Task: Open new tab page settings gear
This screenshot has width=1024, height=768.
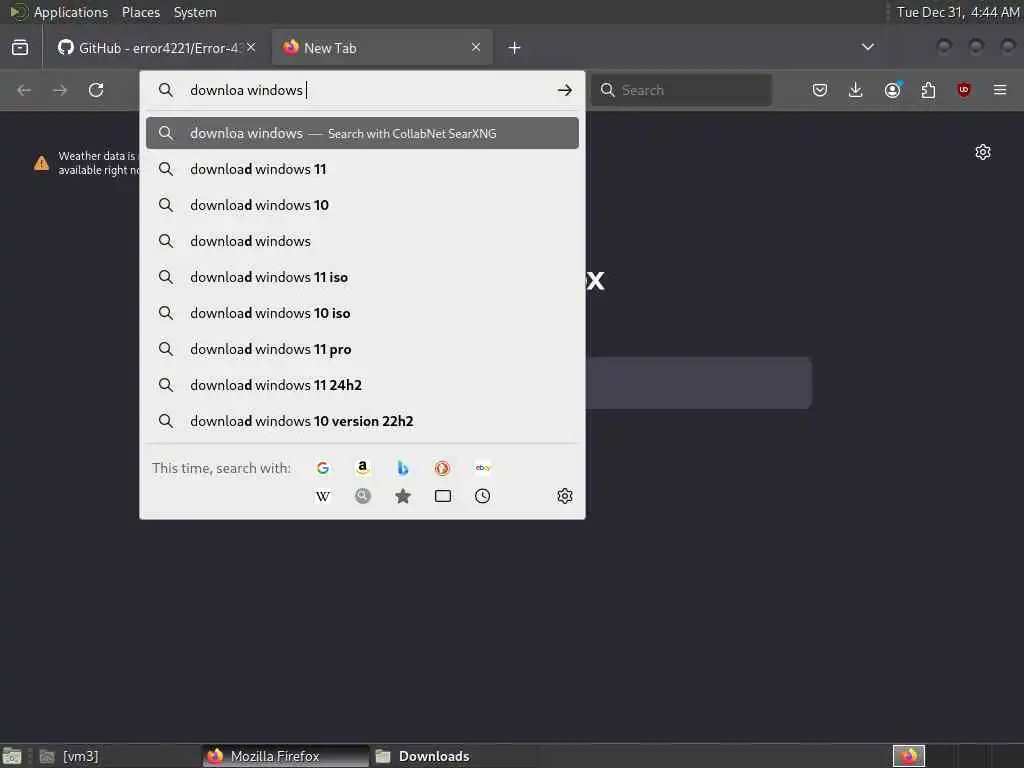Action: pyautogui.click(x=983, y=152)
